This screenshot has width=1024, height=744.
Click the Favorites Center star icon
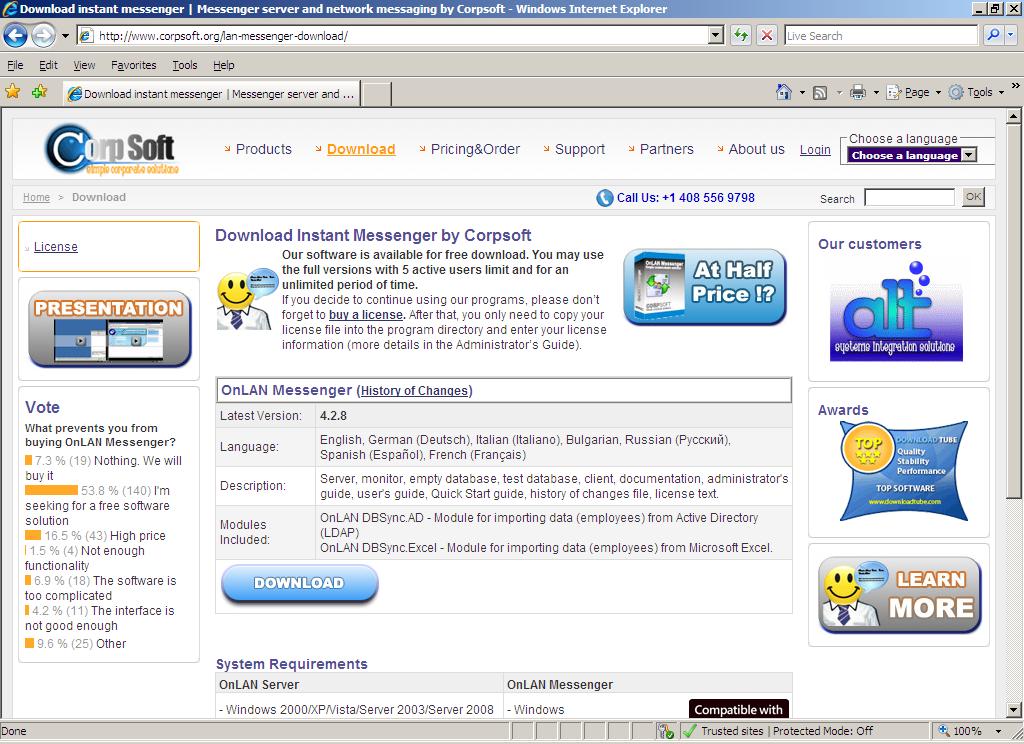click(13, 92)
